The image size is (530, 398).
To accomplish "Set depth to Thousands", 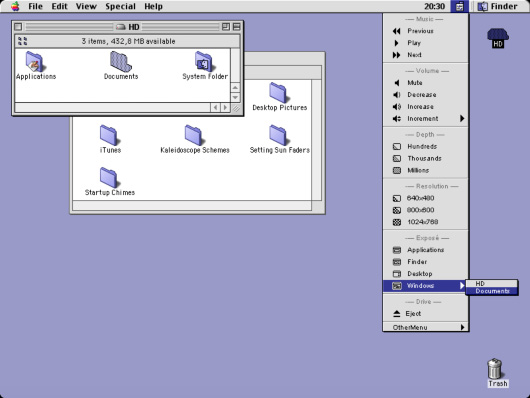I will click(x=426, y=158).
